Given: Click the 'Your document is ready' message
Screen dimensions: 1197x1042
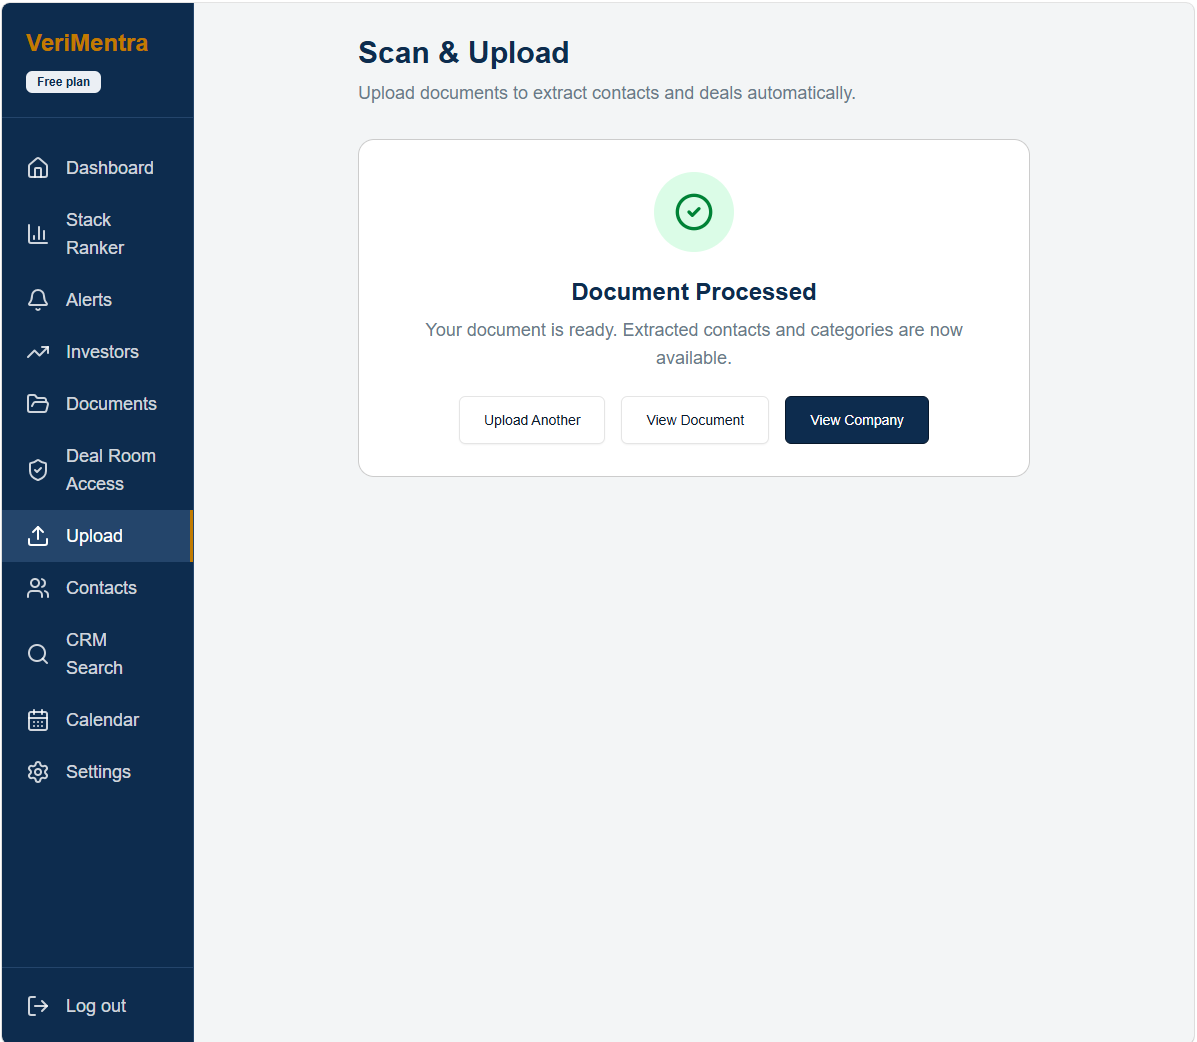Looking at the screenshot, I should (x=694, y=344).
